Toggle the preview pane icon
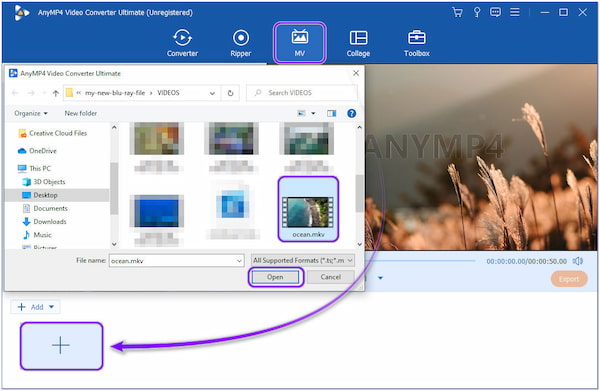Viewport: 600px width, 391px height. 331,113
